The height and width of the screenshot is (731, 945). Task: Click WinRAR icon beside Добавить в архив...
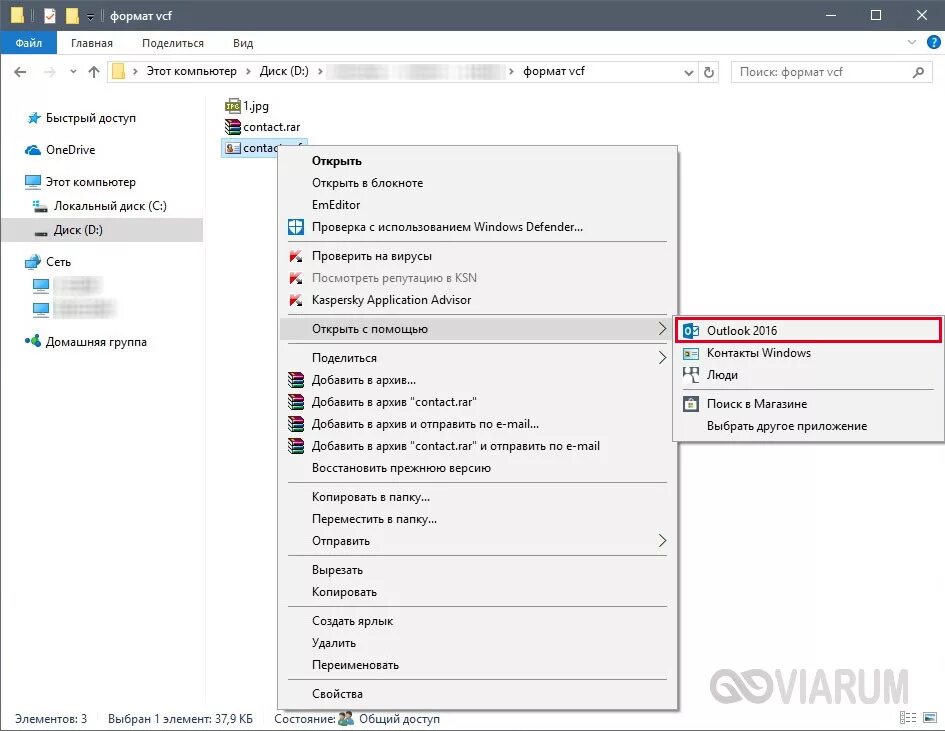point(296,380)
